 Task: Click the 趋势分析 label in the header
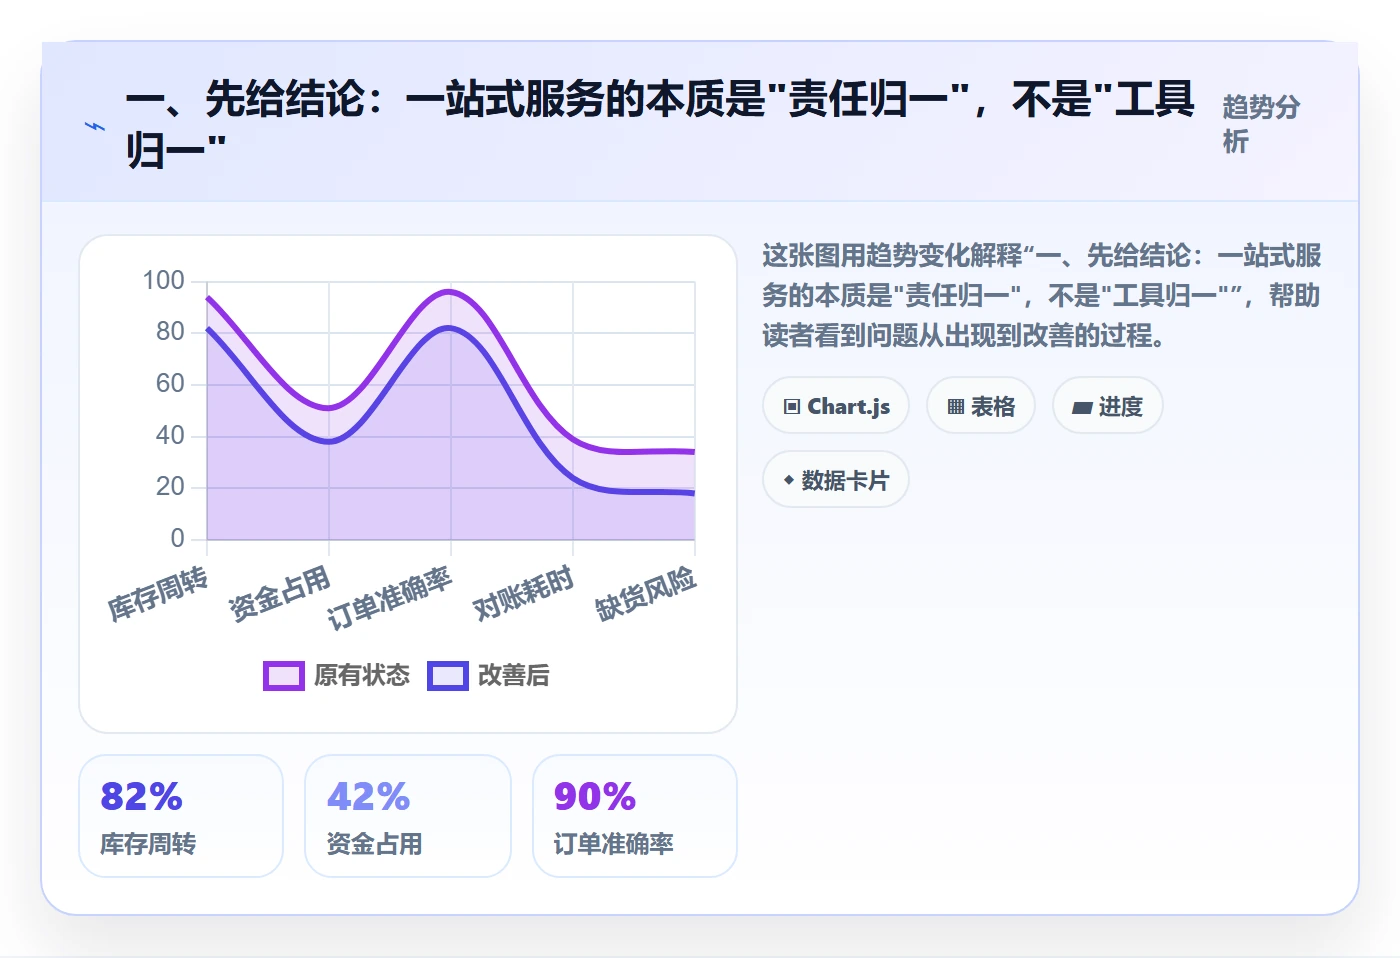pos(1261,124)
